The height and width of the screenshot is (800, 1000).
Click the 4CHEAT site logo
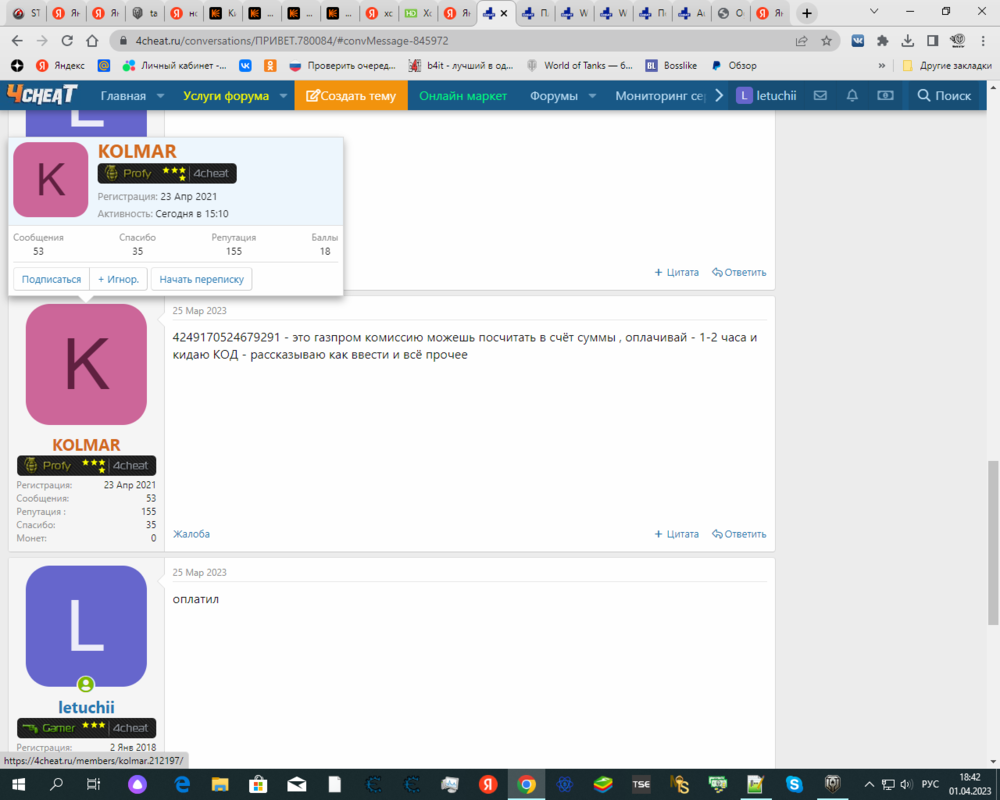tap(42, 95)
